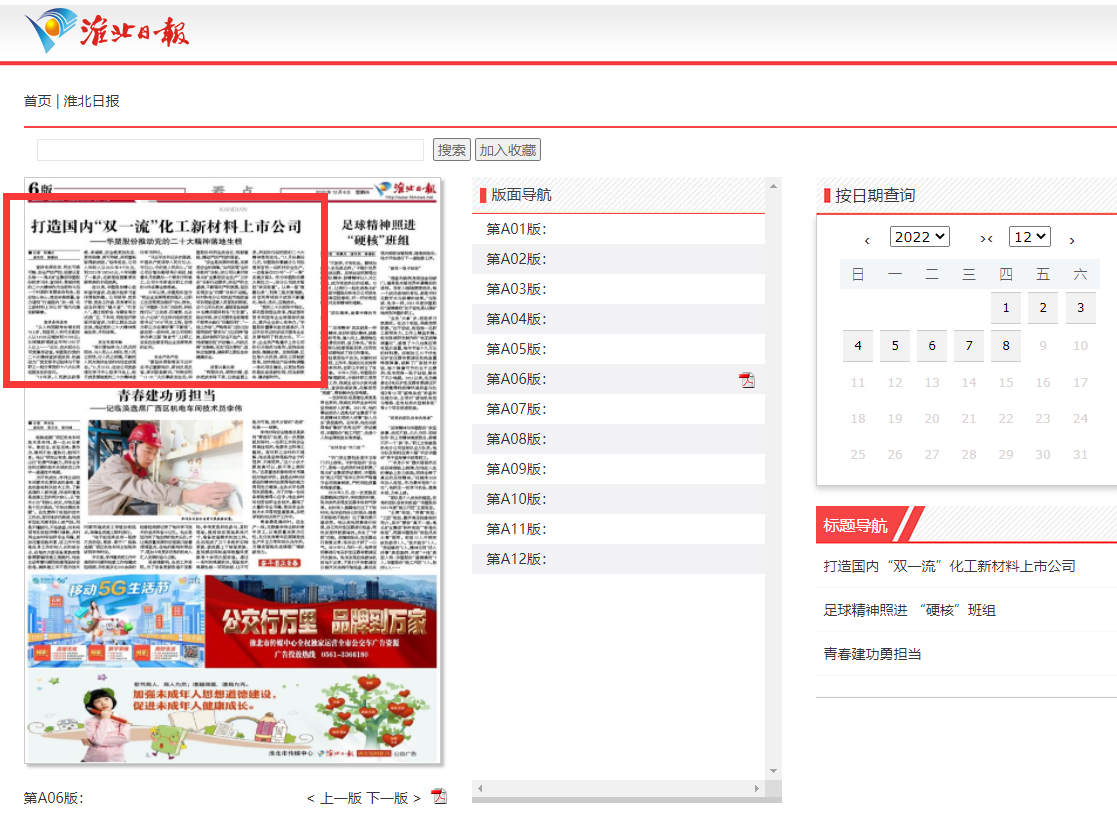The image size is (1117, 813).
Task: Select December 8 on the calendar
Action: coord(1006,346)
